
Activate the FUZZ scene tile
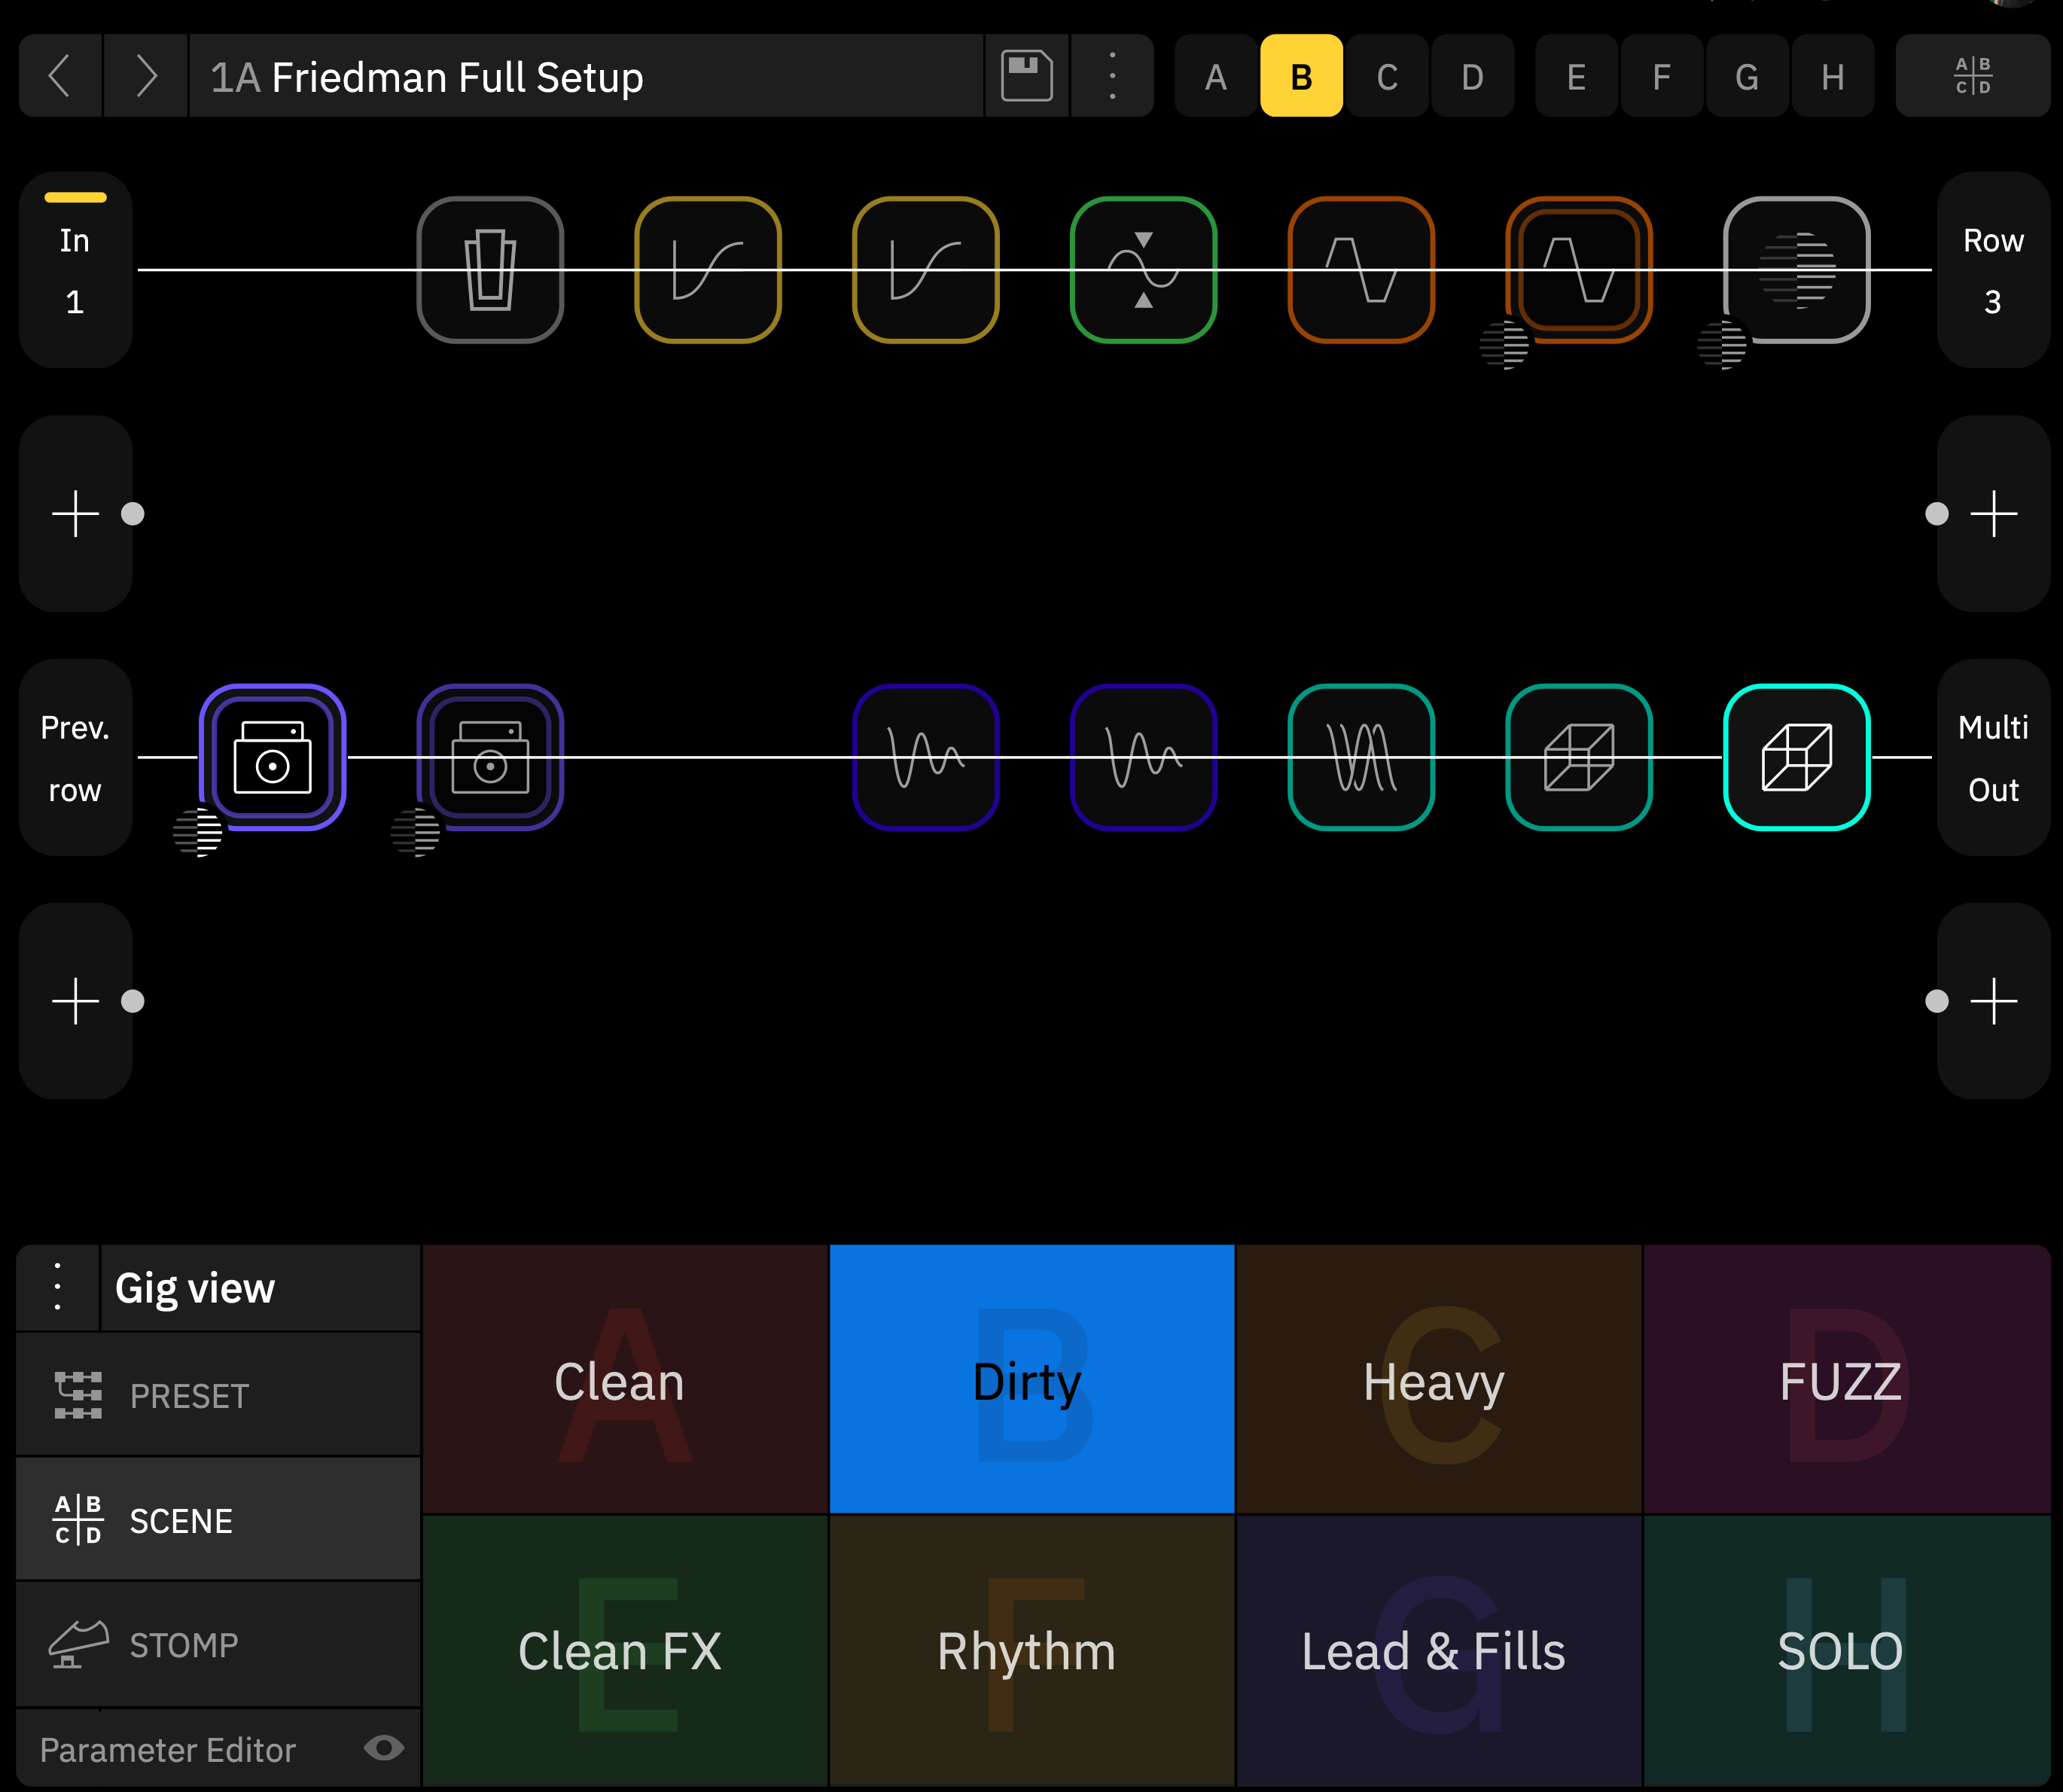(x=1847, y=1379)
